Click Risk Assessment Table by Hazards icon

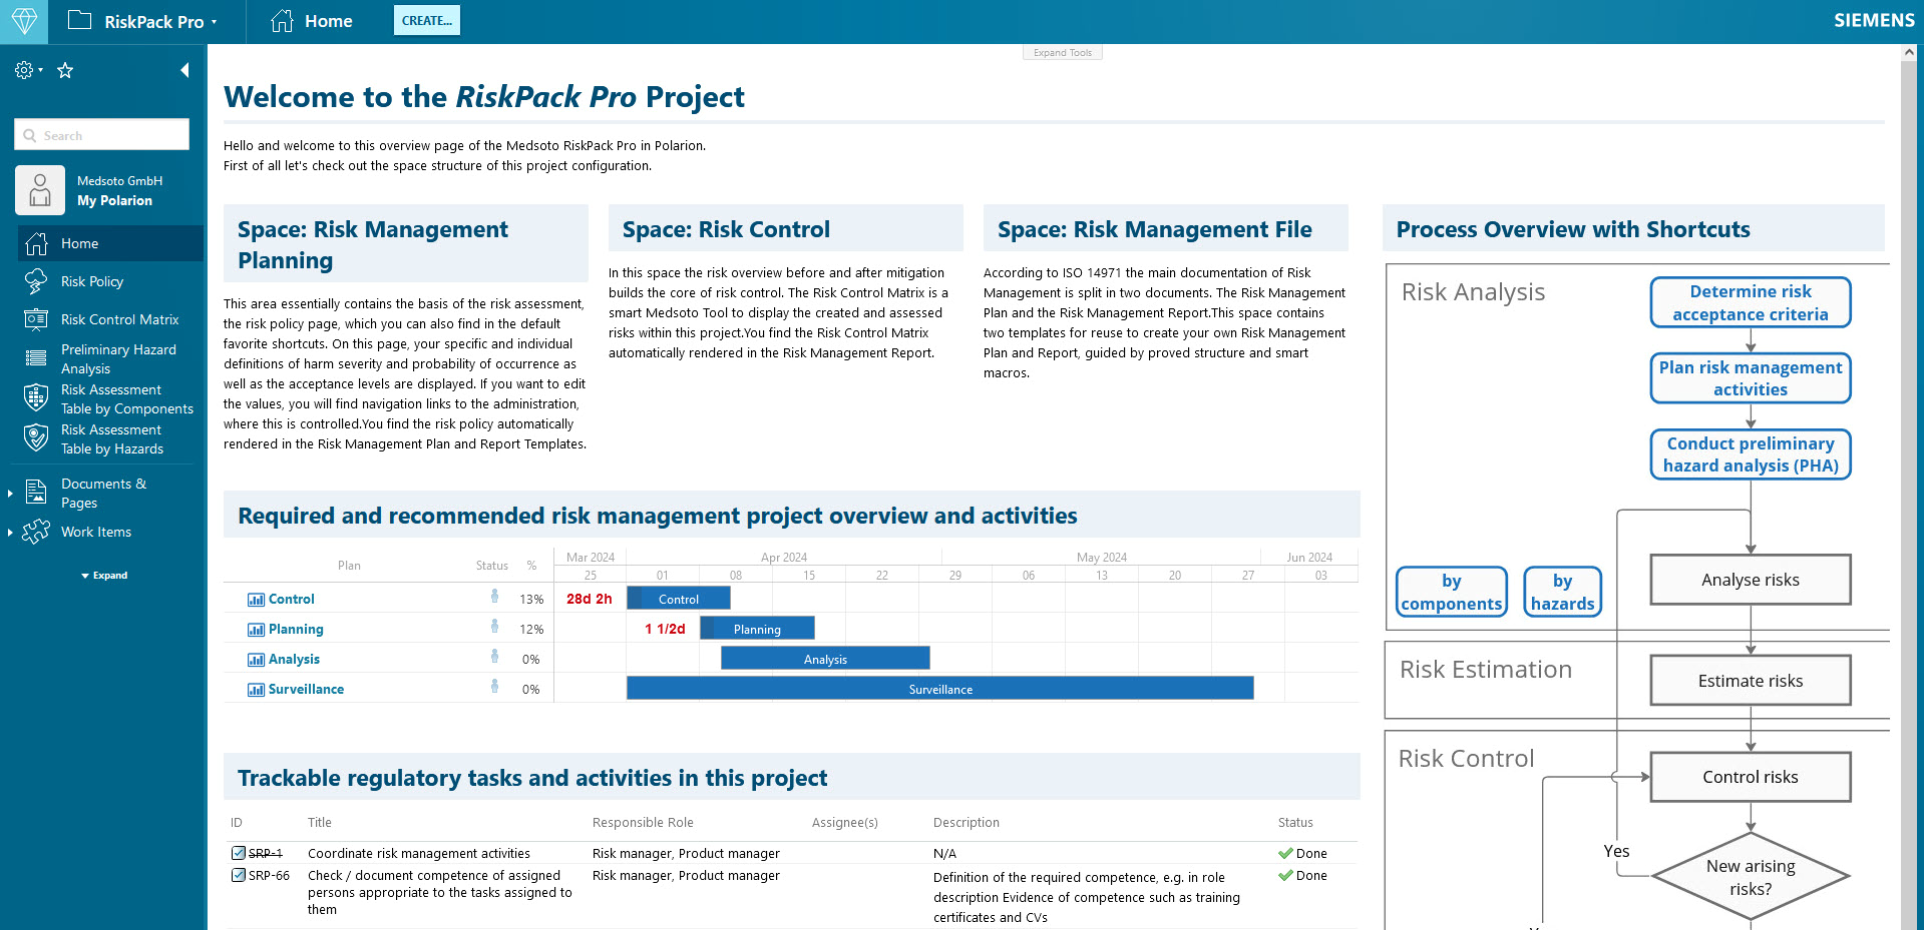tap(36, 438)
